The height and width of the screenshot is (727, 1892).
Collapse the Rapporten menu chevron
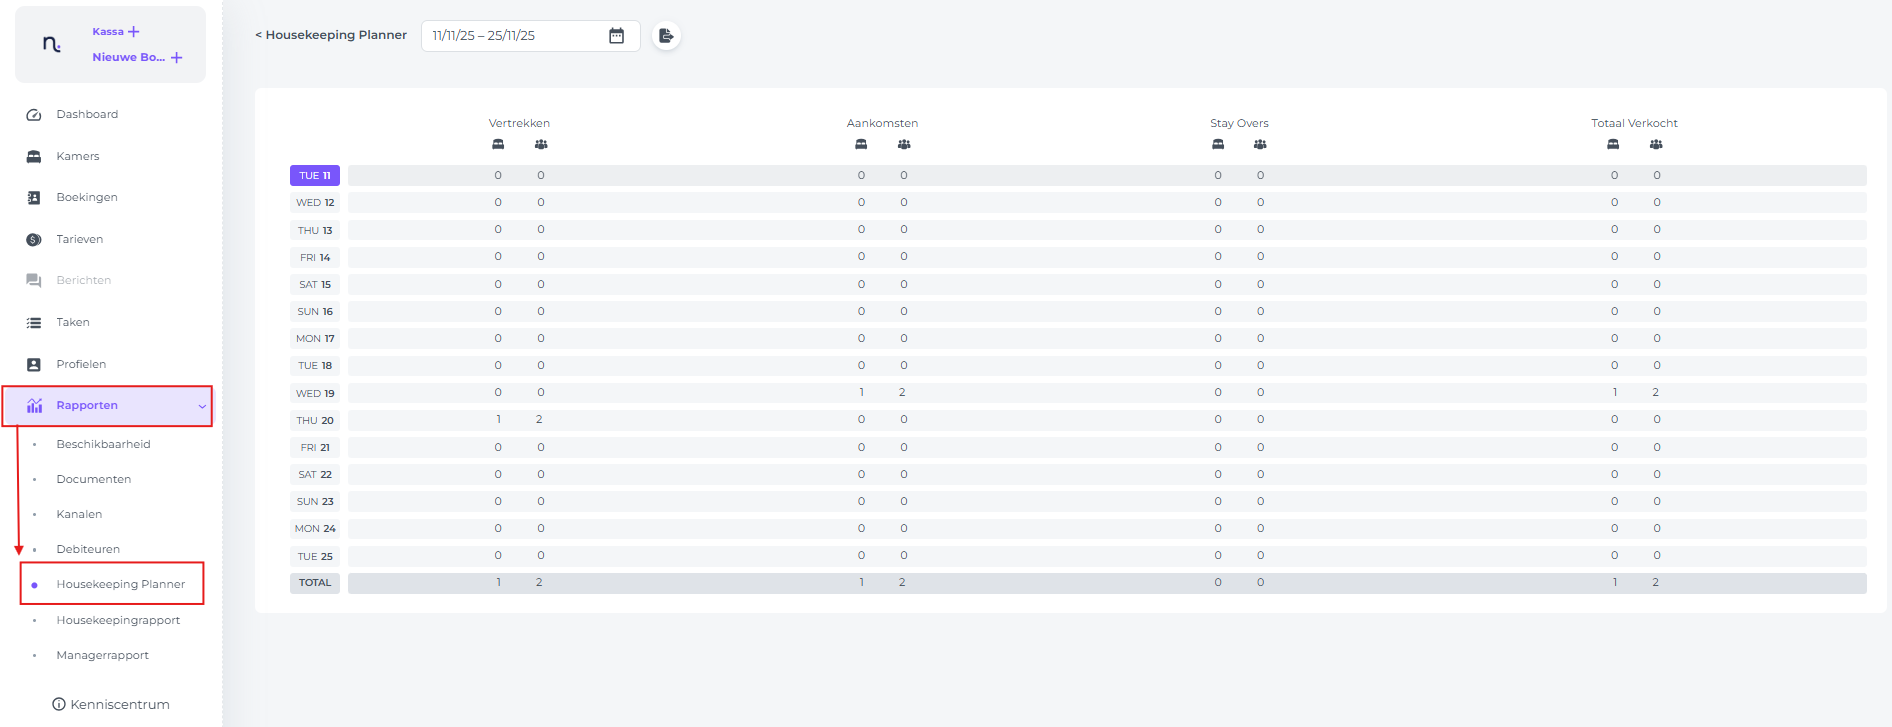(x=202, y=406)
